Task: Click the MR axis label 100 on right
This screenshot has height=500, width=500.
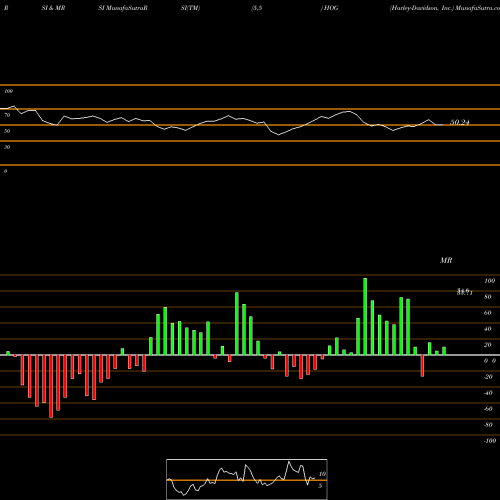Action: [x=490, y=281]
